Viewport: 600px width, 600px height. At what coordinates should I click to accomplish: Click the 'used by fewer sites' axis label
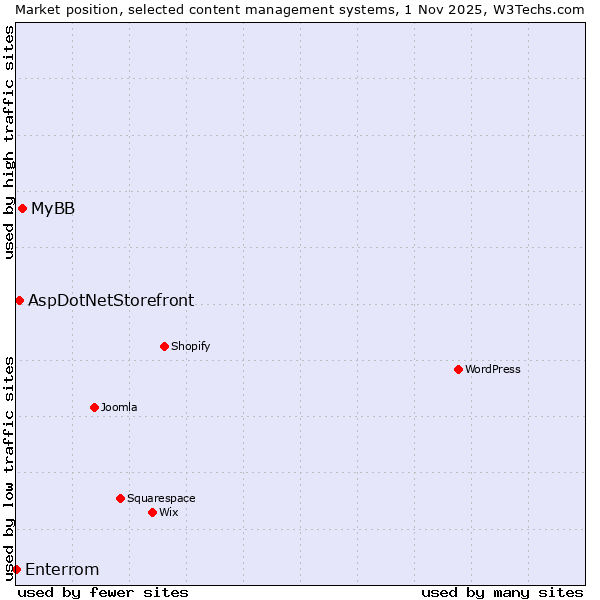pyautogui.click(x=103, y=592)
